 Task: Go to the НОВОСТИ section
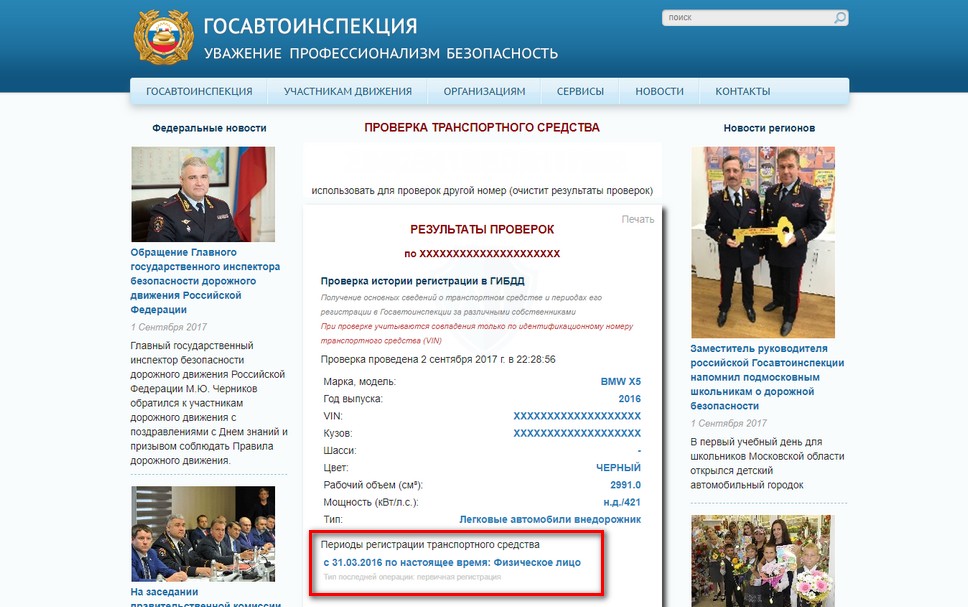pyautogui.click(x=659, y=91)
